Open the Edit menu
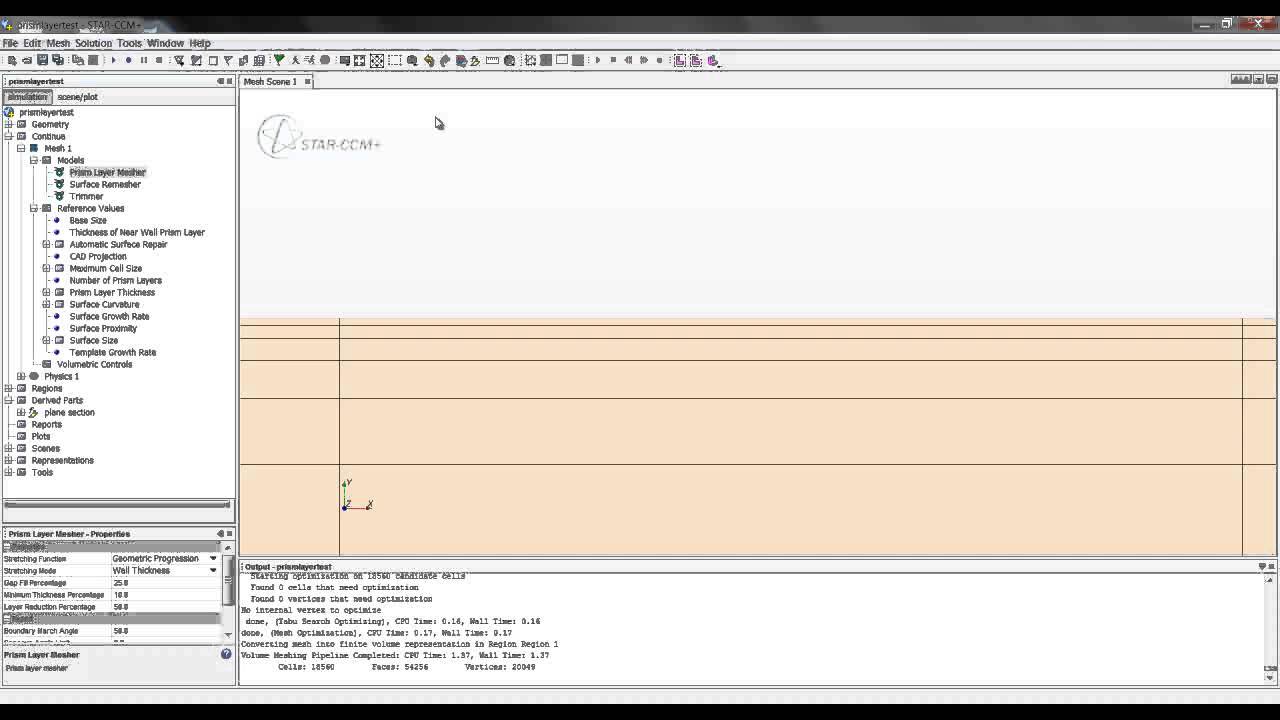The image size is (1280, 720). pyautogui.click(x=32, y=43)
